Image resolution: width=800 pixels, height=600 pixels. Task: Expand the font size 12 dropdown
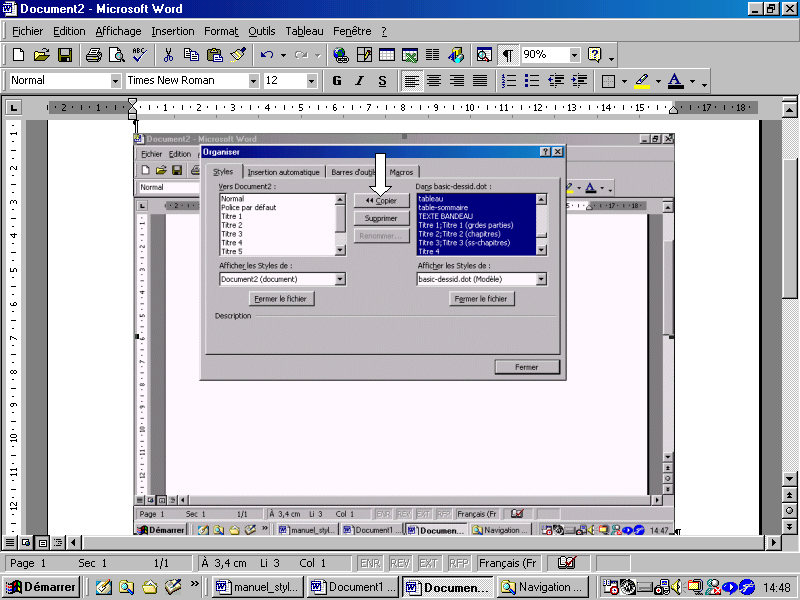click(x=311, y=81)
